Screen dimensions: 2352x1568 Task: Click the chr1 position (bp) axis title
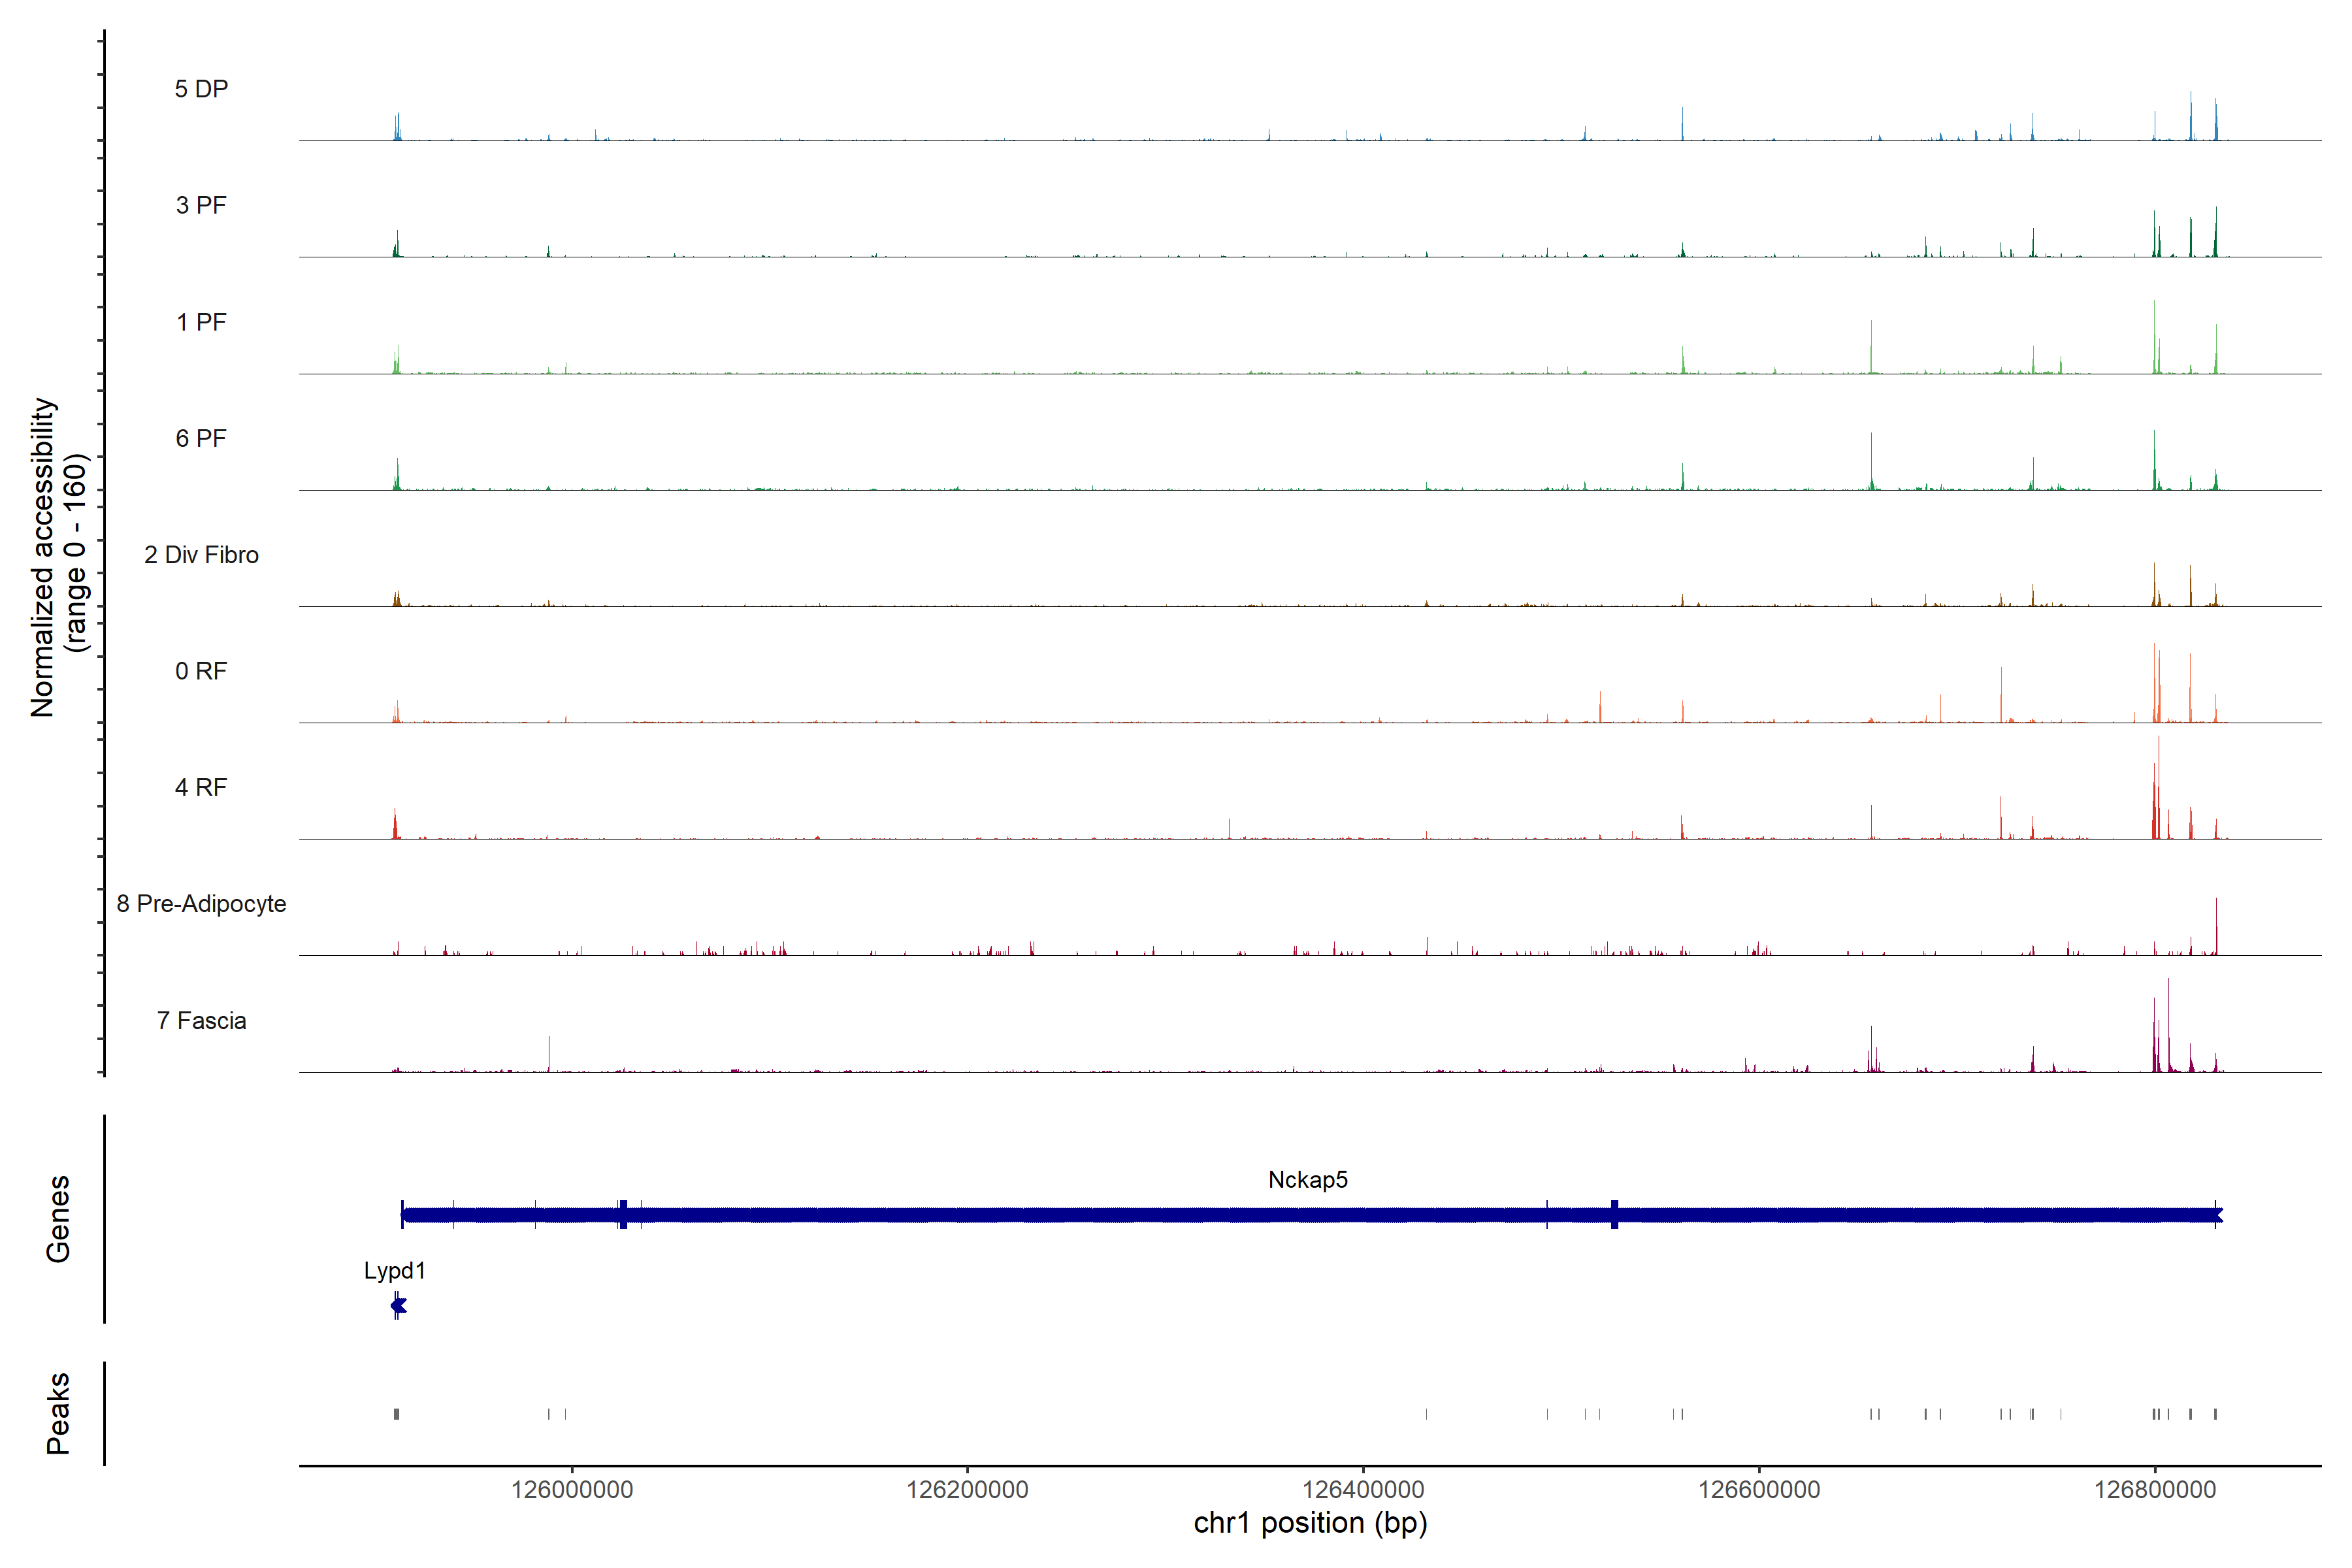(1310, 1523)
